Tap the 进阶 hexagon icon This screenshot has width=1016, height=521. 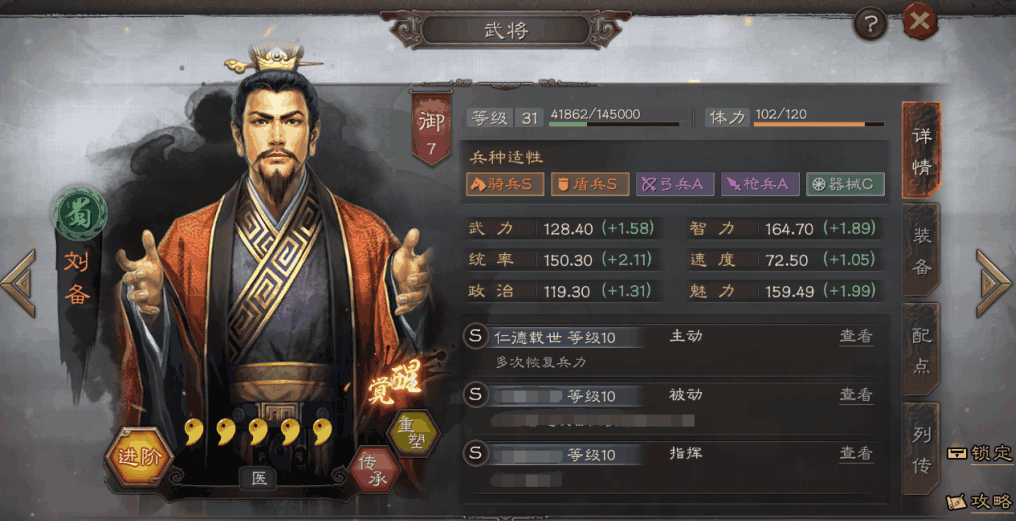[x=139, y=457]
